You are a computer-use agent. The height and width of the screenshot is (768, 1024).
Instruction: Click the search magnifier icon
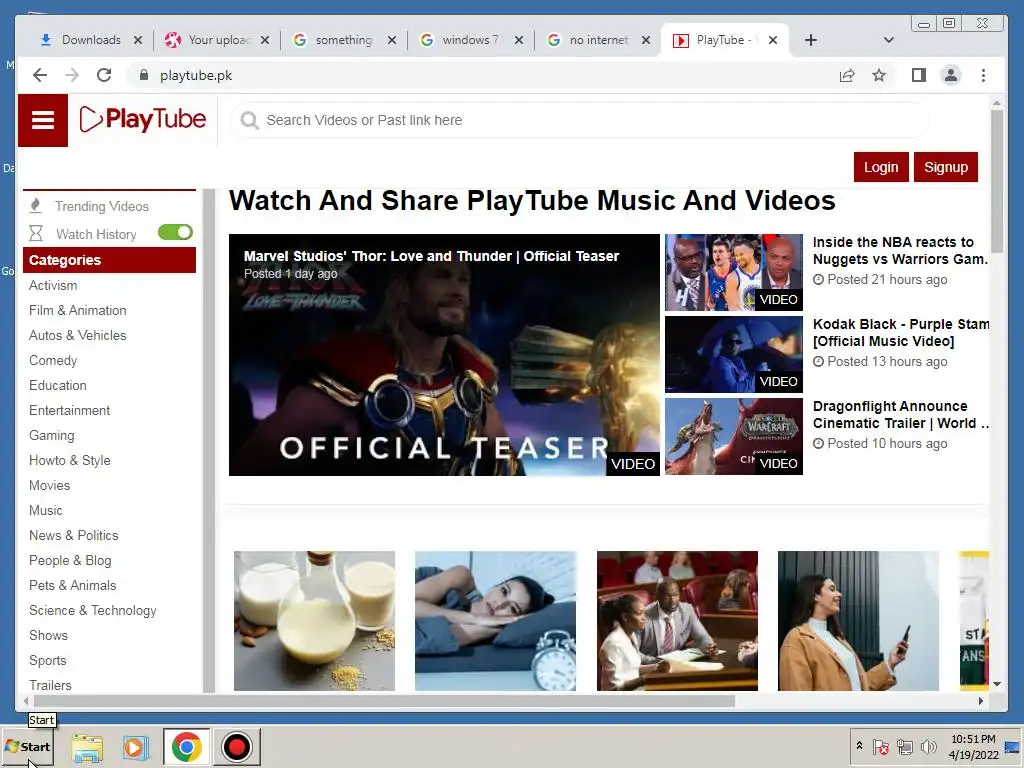coord(249,120)
